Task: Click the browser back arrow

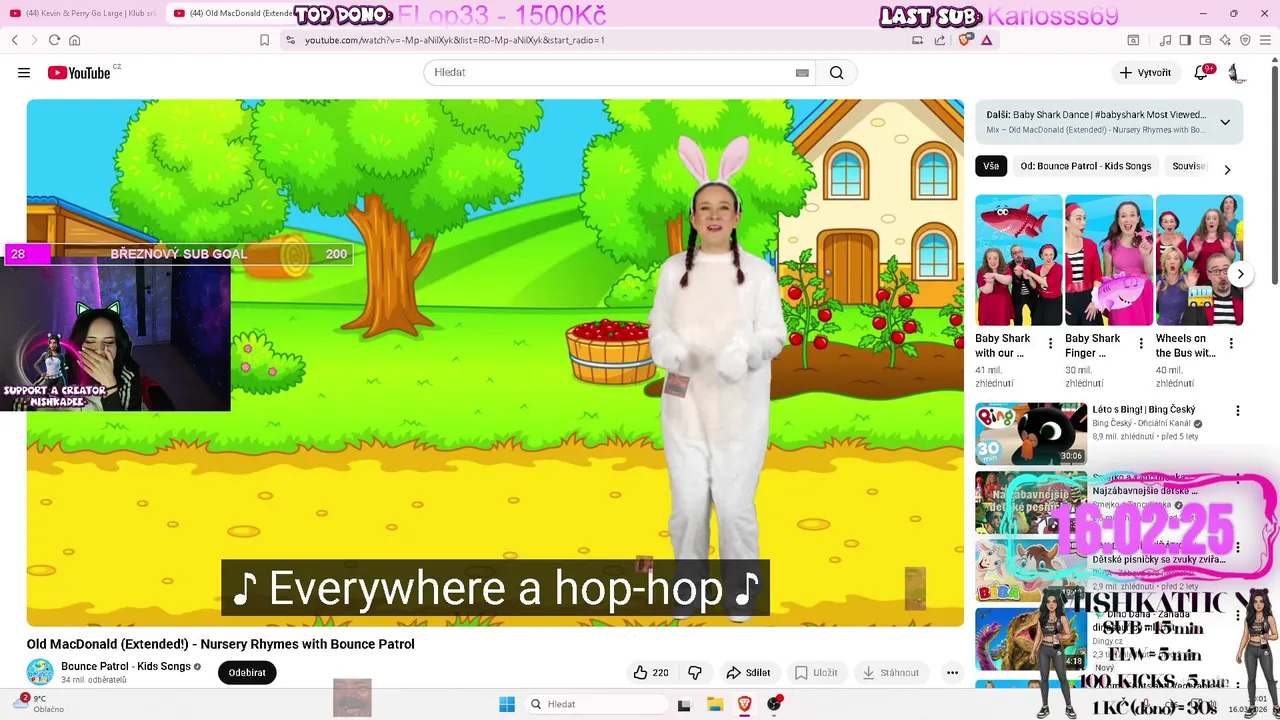Action: pos(15,40)
